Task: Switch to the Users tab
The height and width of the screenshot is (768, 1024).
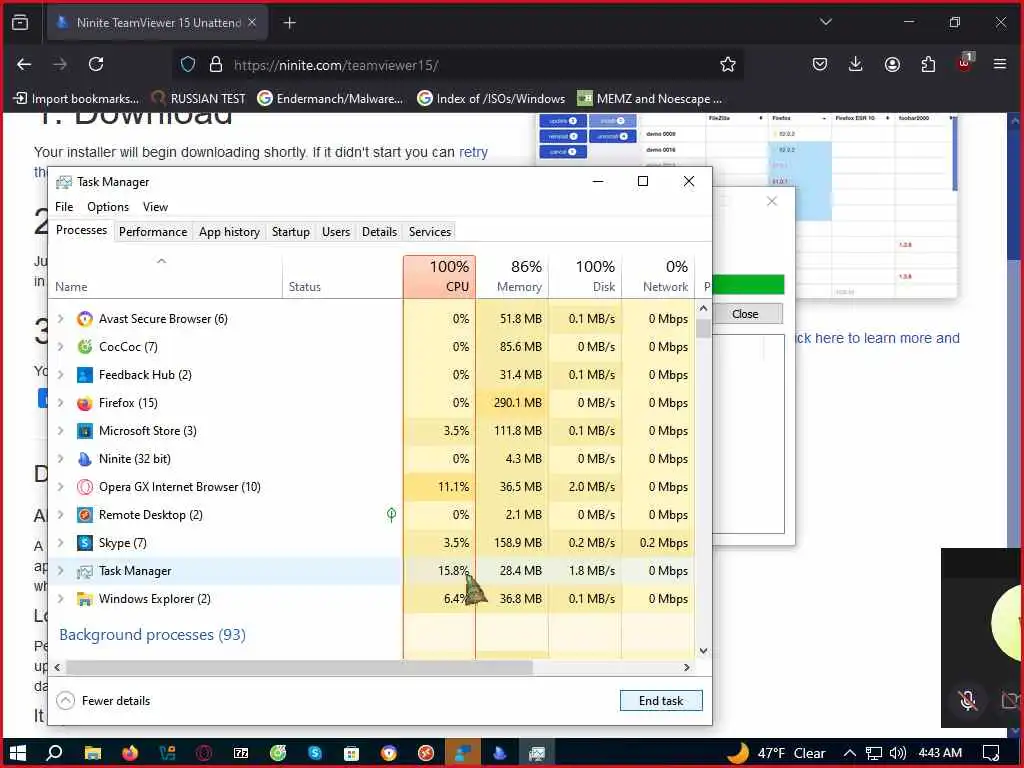Action: [x=336, y=232]
